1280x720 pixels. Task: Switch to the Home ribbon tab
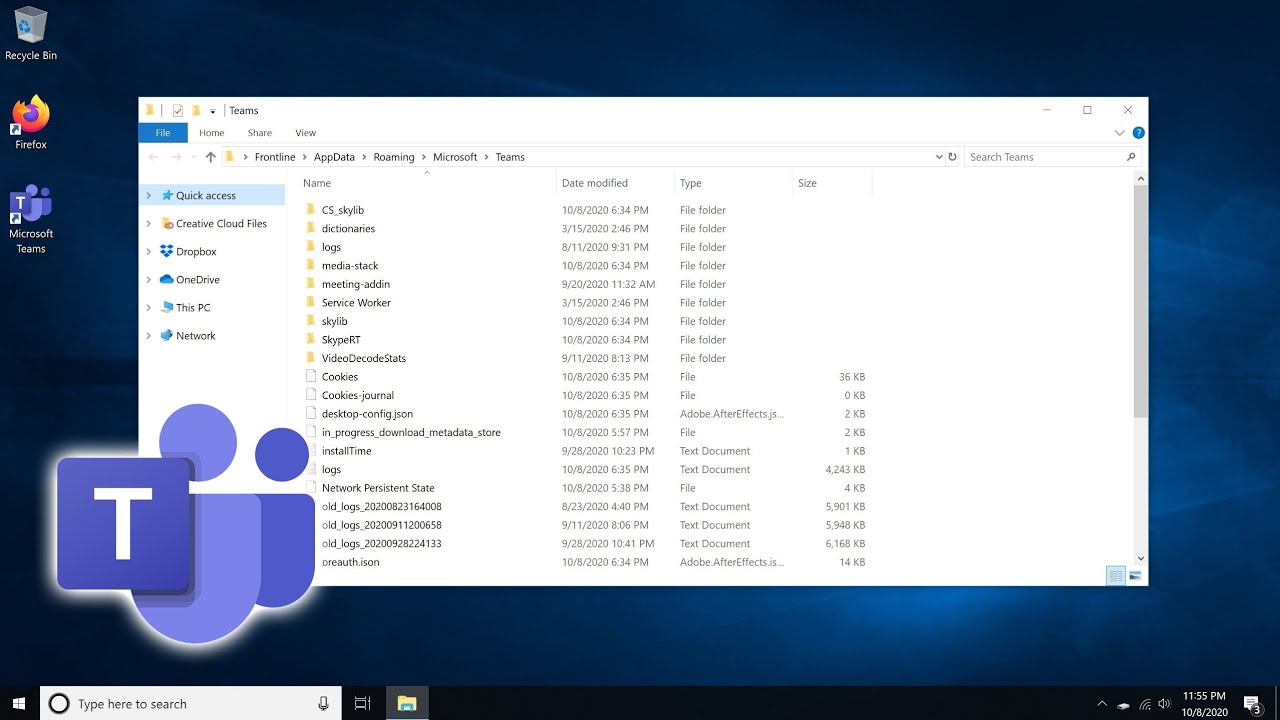tap(211, 133)
